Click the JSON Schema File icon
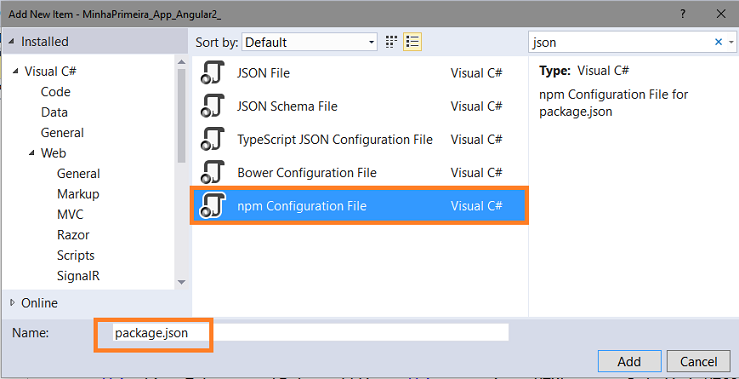The width and height of the screenshot is (739, 379). point(213,106)
